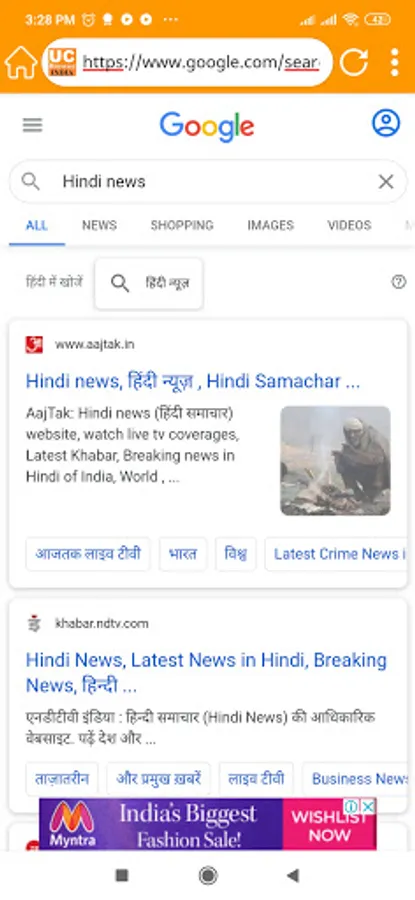Open the khabar.ndtv.com Hindi News result
Screen dimensions: 415x900
coord(207,673)
